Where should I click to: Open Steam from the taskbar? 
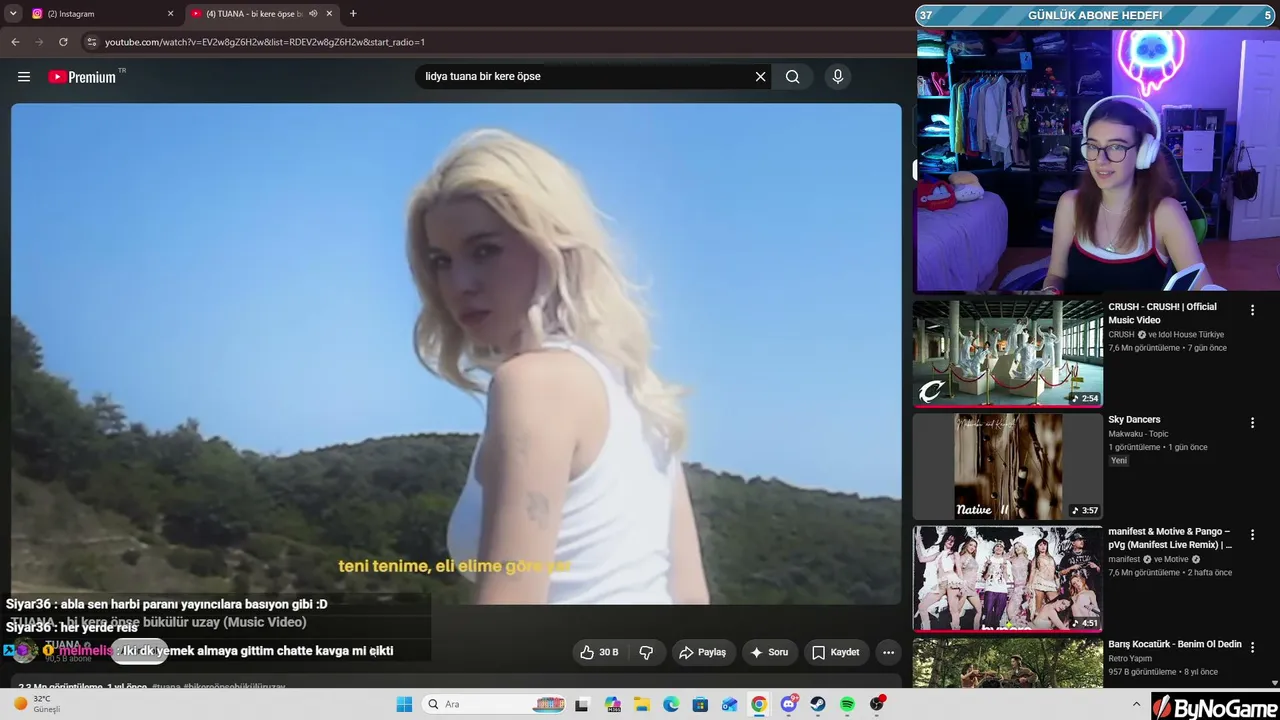click(x=818, y=704)
